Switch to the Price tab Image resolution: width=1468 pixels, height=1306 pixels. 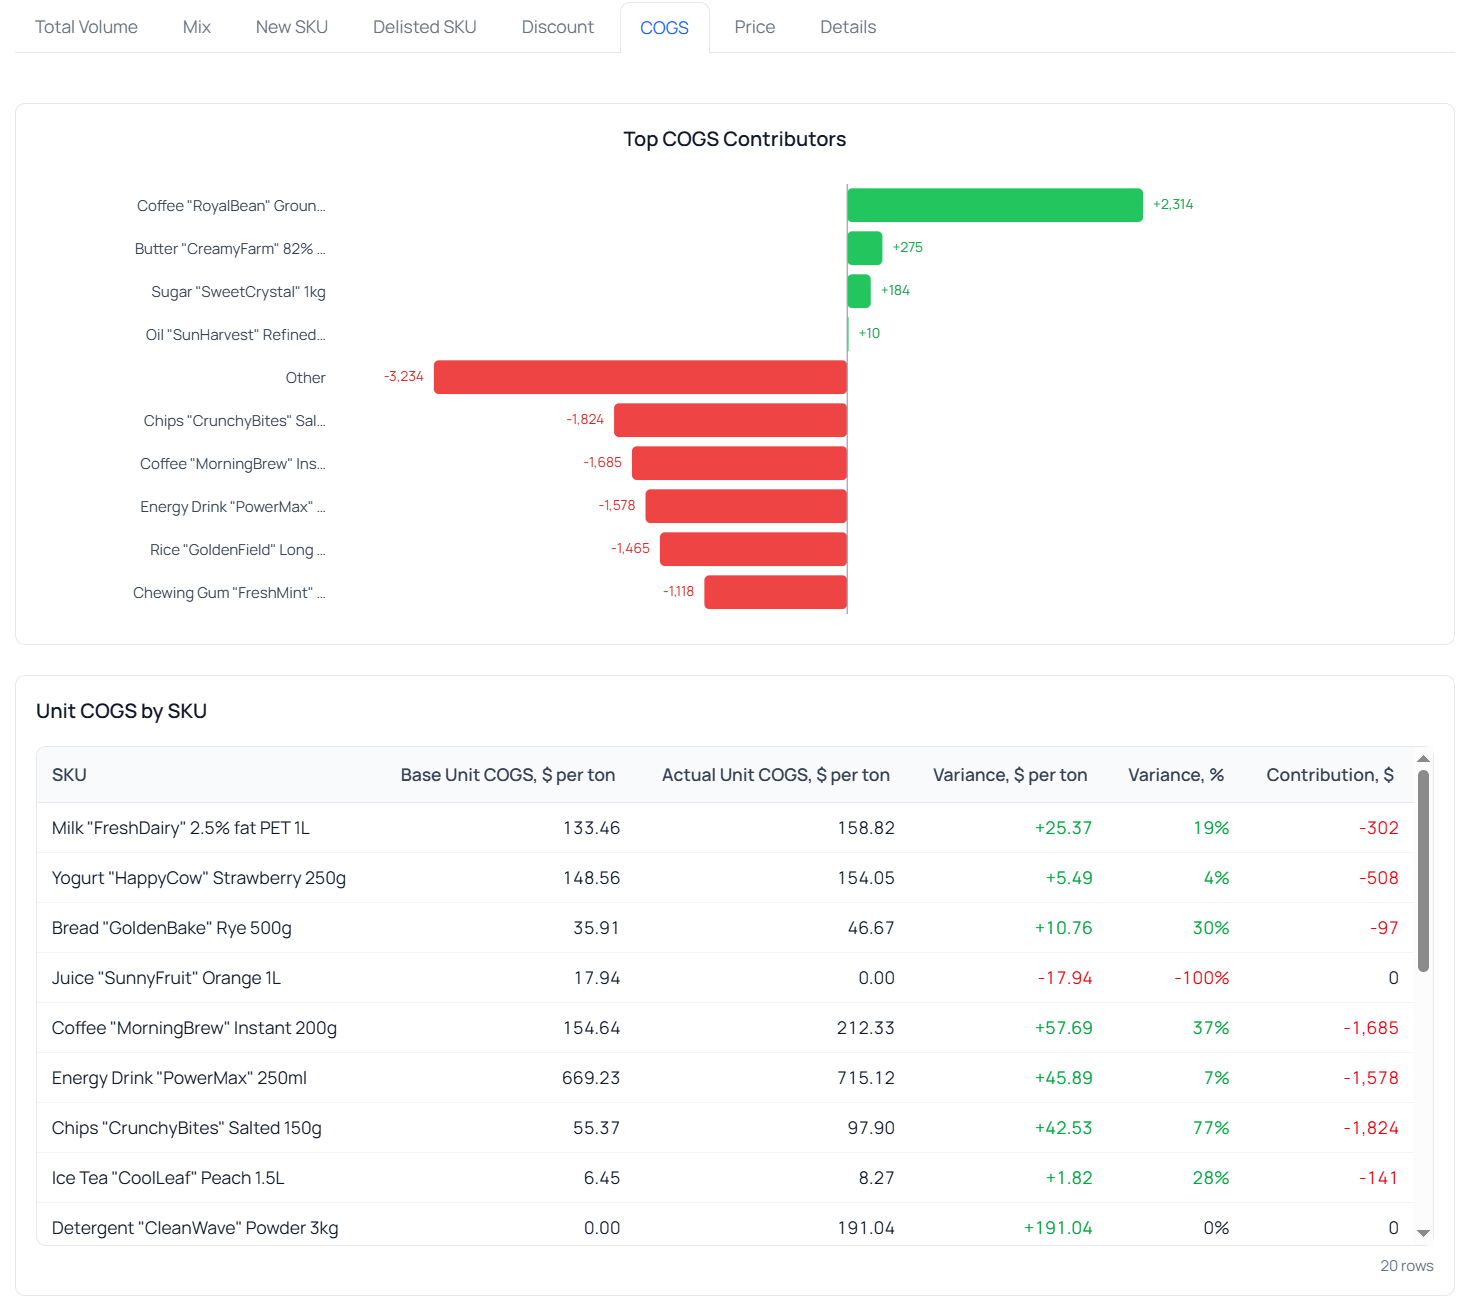pyautogui.click(x=754, y=27)
